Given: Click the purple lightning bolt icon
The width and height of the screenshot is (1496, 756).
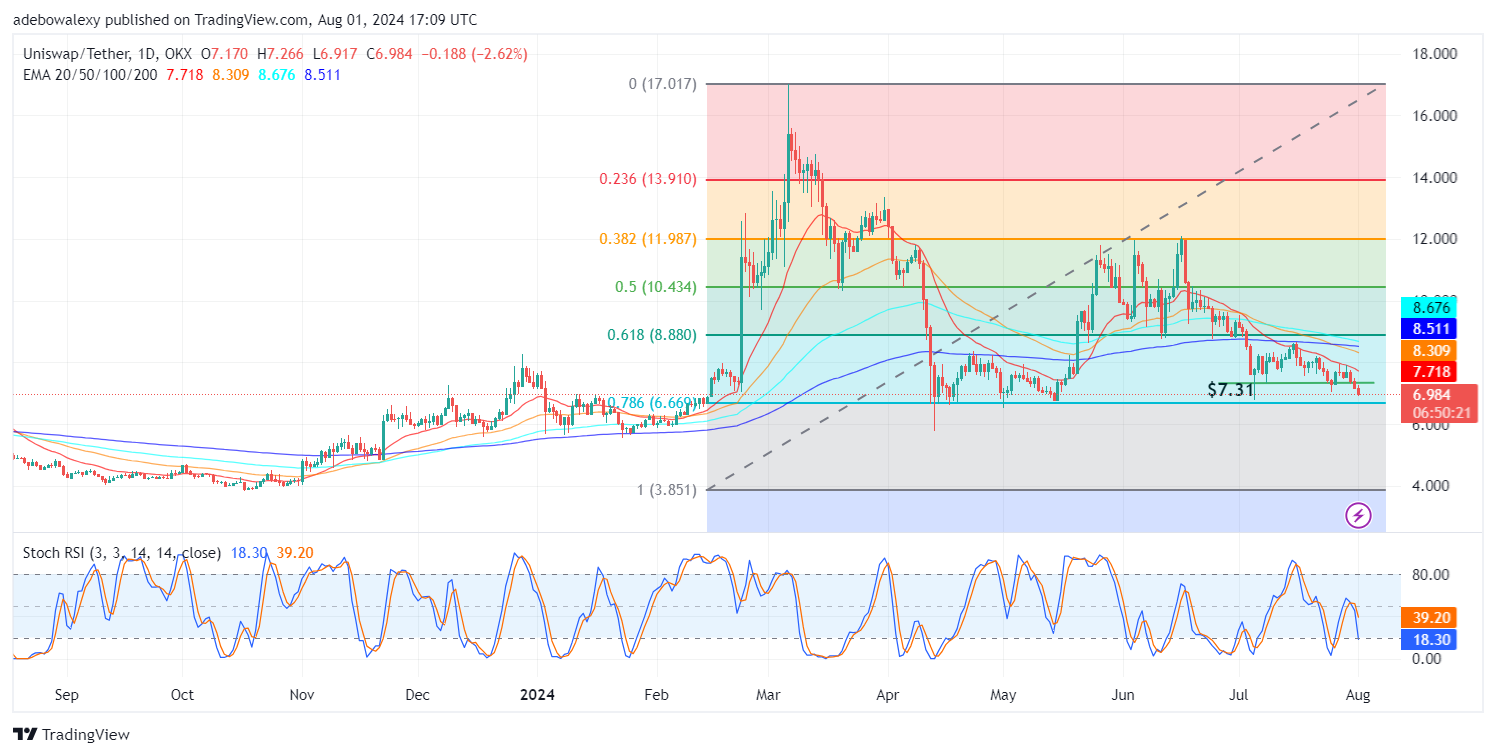Looking at the screenshot, I should pos(1359,516).
